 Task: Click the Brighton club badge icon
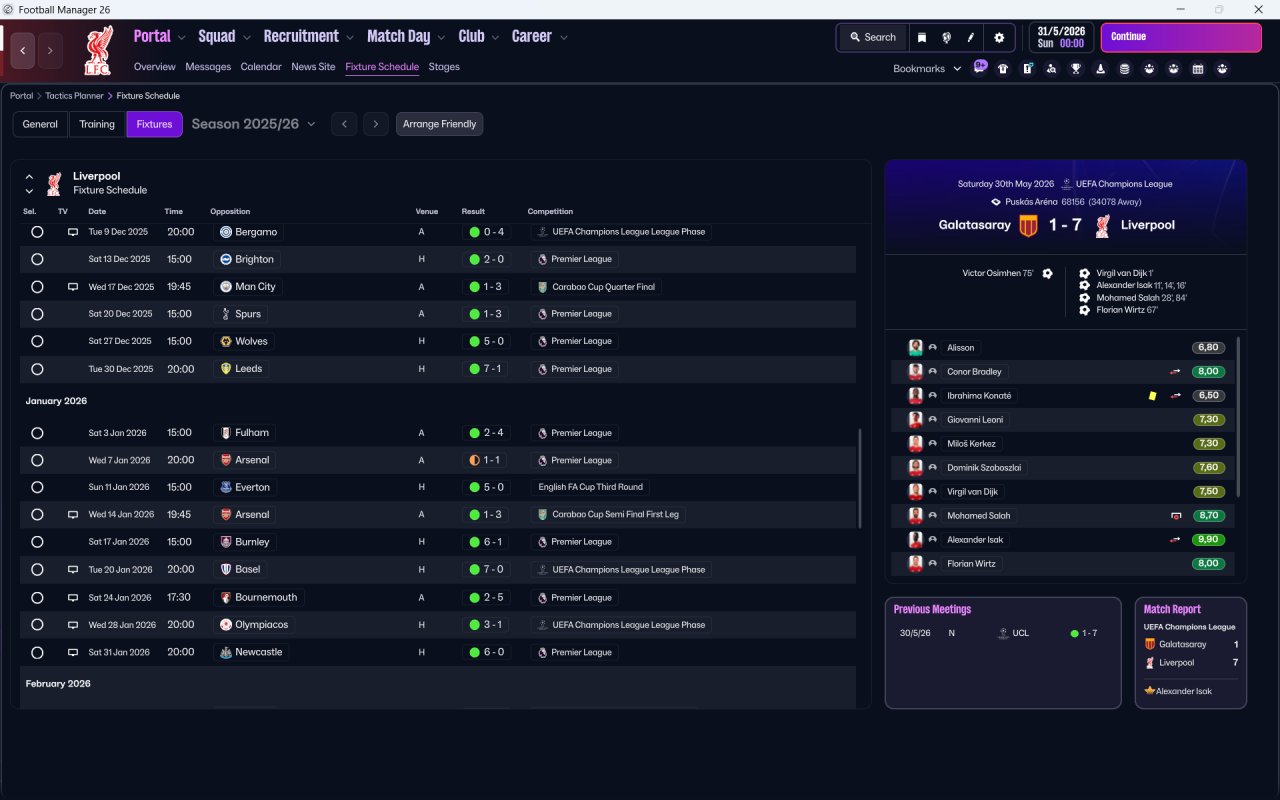(226, 259)
